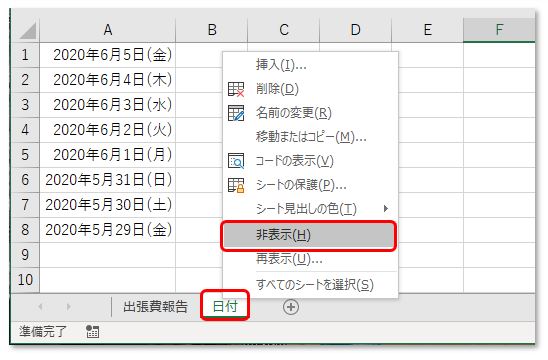Select row 6 header

click(25, 180)
